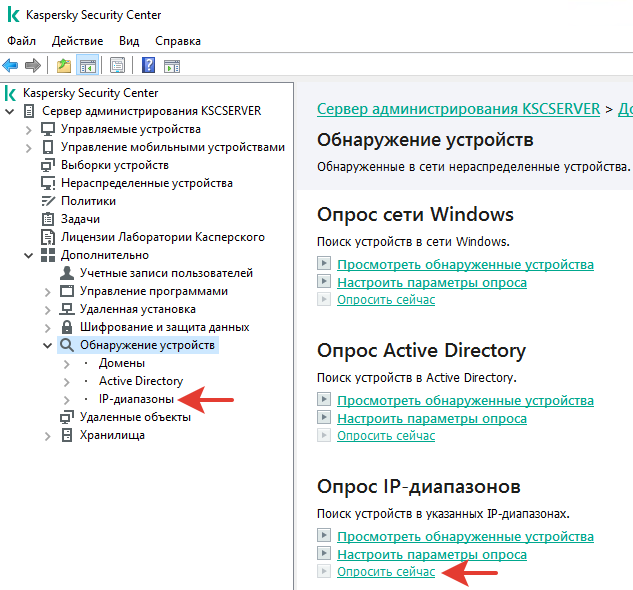This screenshot has height=590, width=633.
Task: Click the Kaspersky logo in the title bar
Action: click(13, 15)
